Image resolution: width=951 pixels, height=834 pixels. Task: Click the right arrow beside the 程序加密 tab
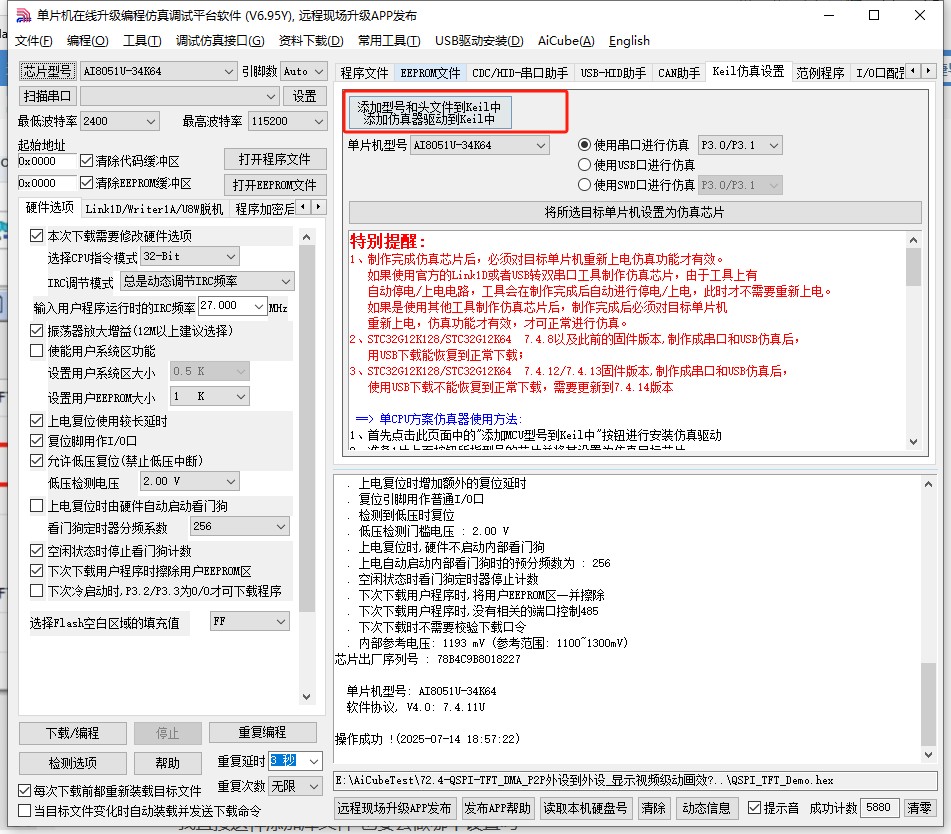tap(319, 207)
